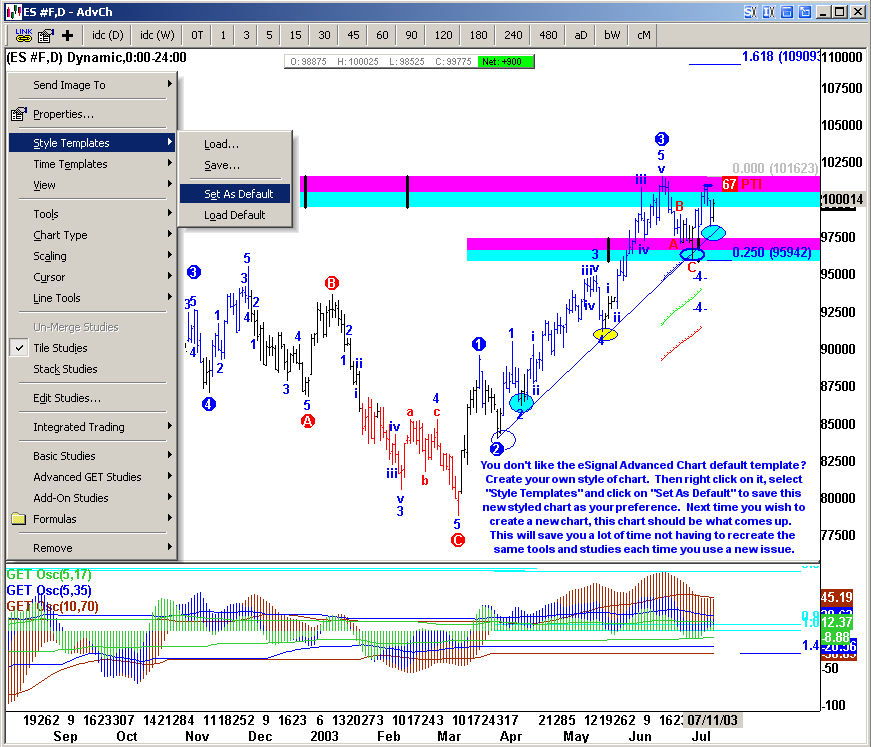
Task: Click the plus crosshair toolbar icon
Action: point(67,36)
